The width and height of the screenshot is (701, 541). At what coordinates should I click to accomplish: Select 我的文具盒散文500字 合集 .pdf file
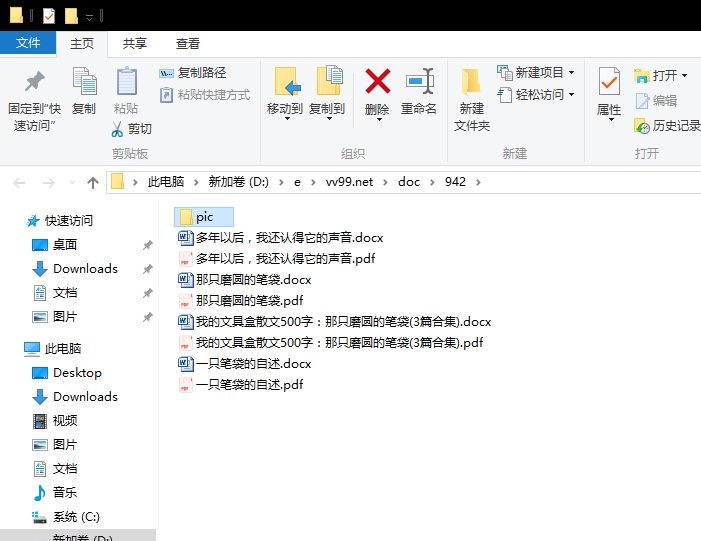click(x=331, y=342)
